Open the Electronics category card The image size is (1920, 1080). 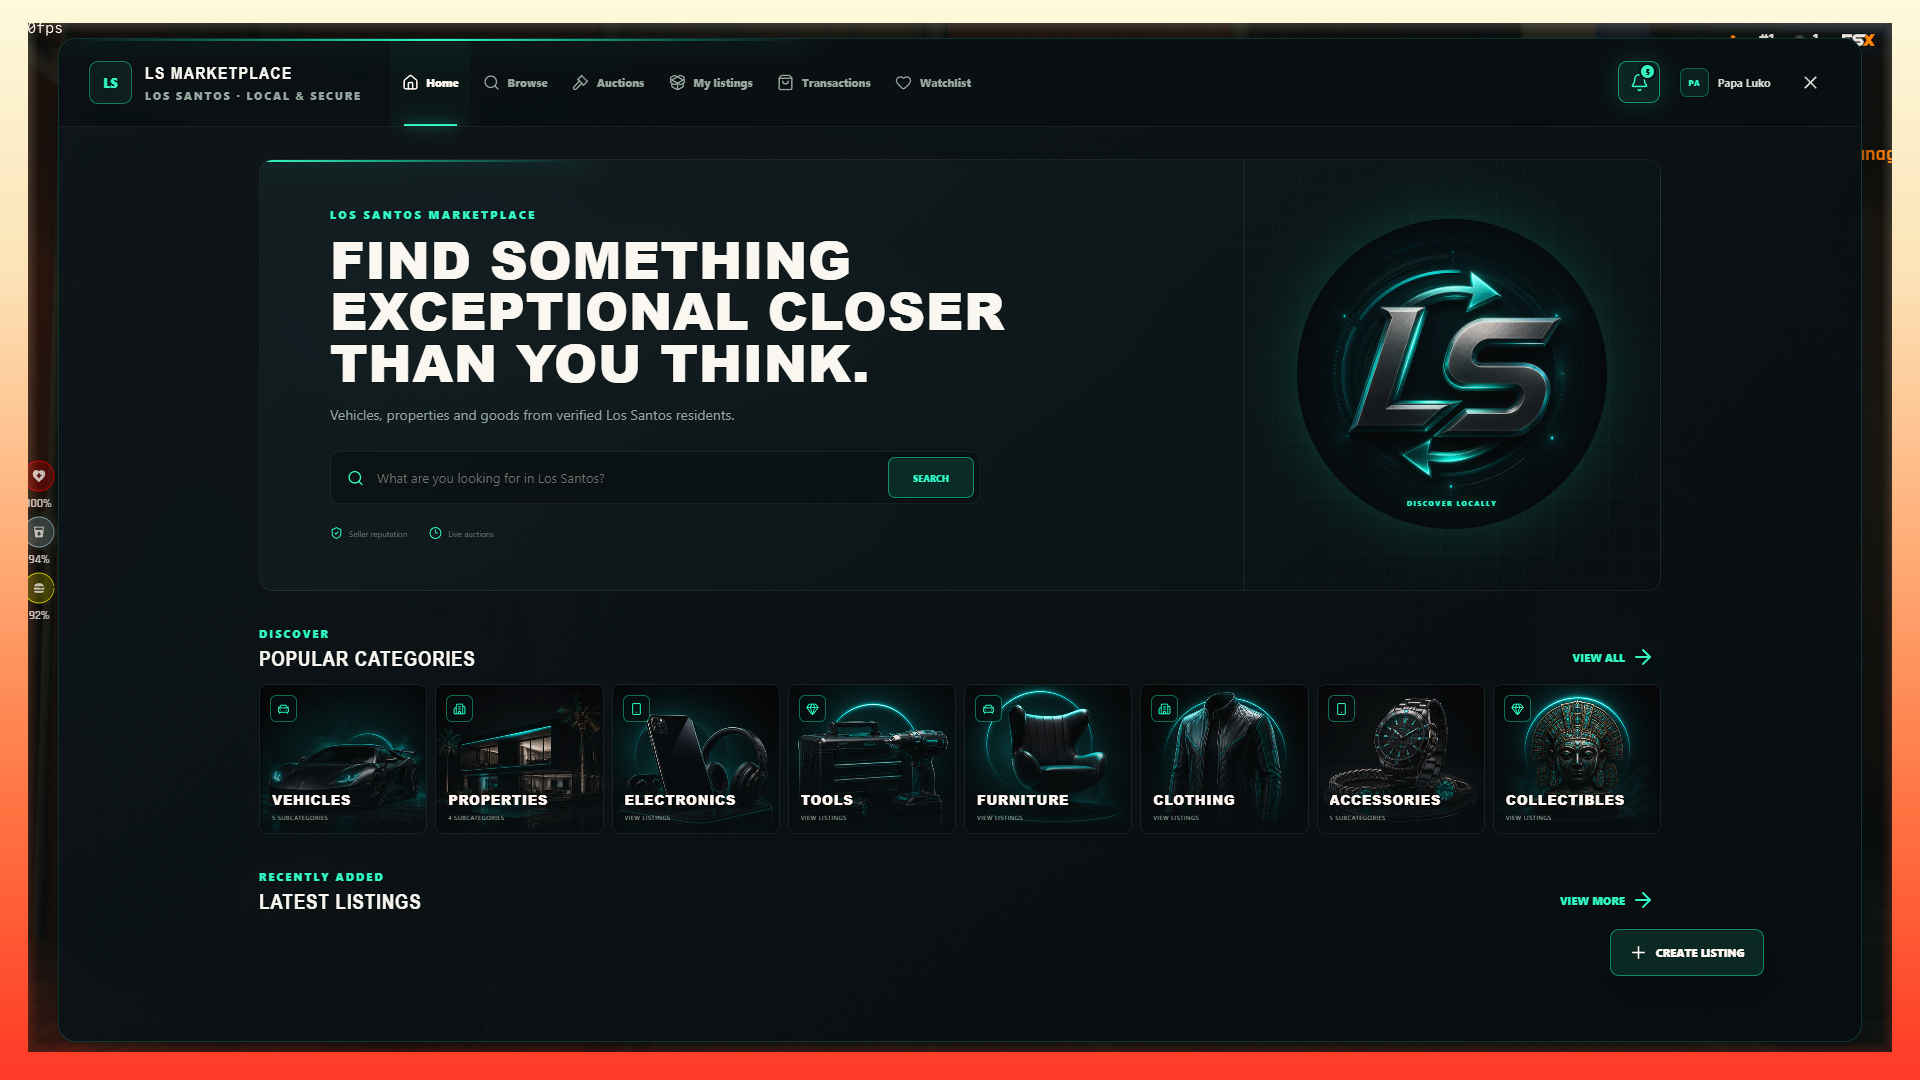pos(695,759)
